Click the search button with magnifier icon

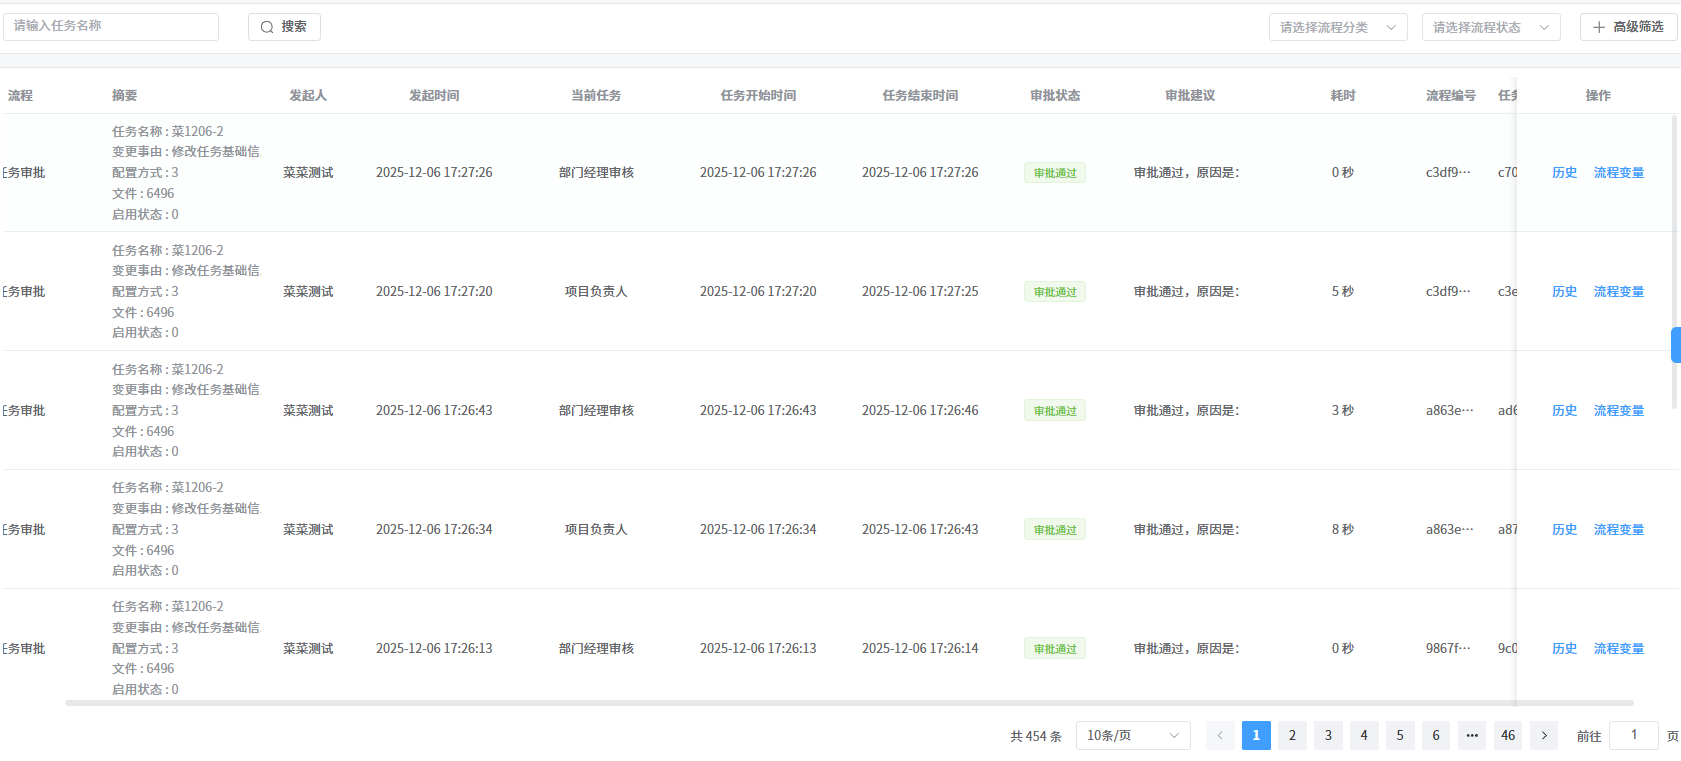click(284, 27)
